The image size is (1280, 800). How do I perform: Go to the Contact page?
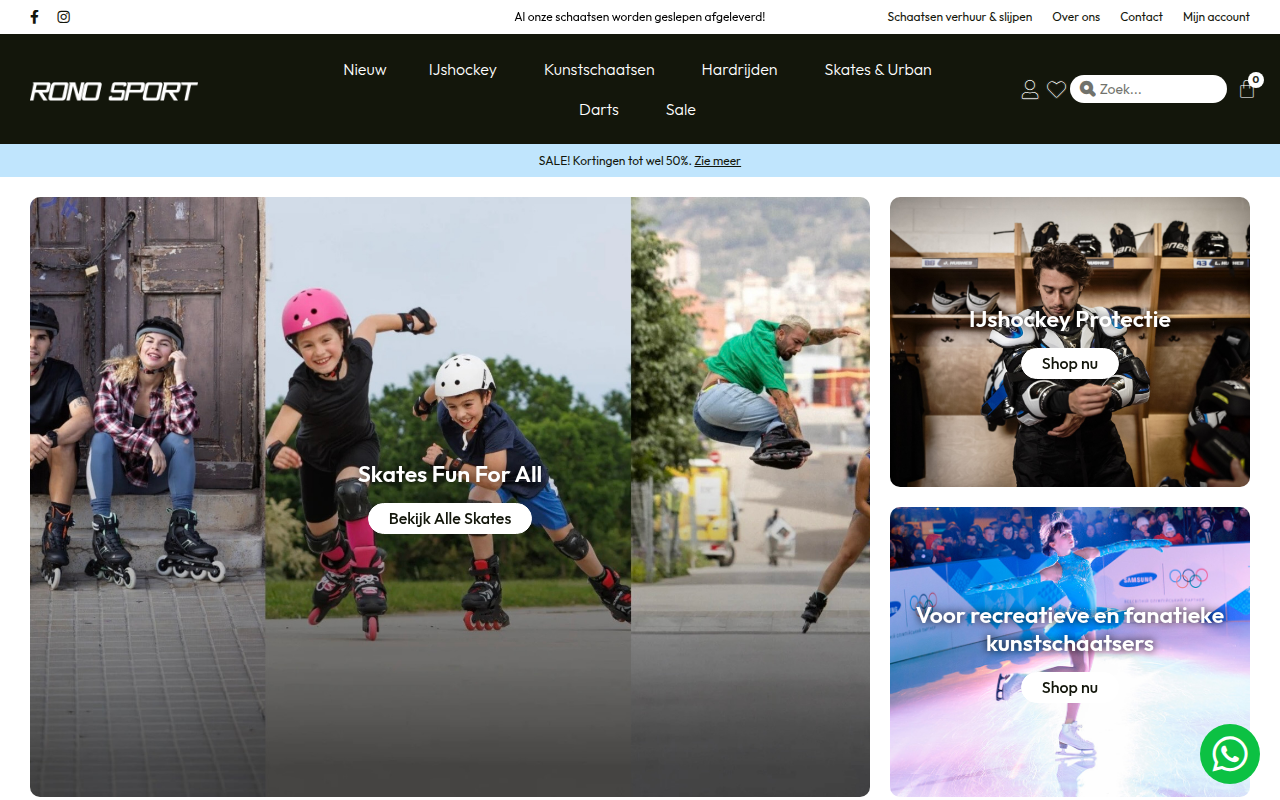[x=1141, y=17]
